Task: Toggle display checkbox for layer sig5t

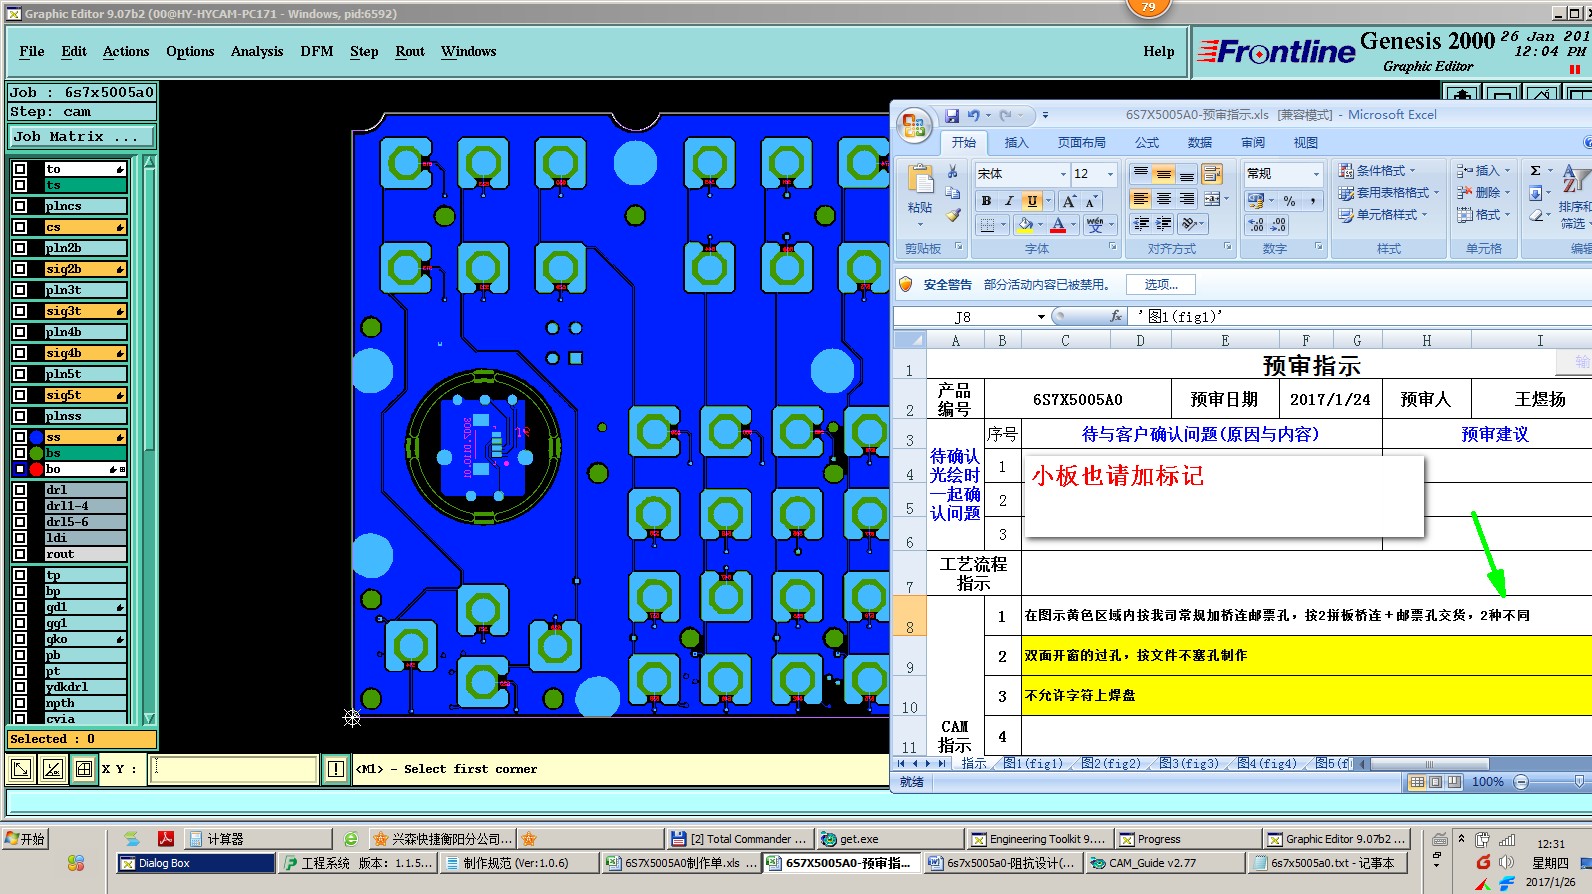Action: (x=20, y=395)
